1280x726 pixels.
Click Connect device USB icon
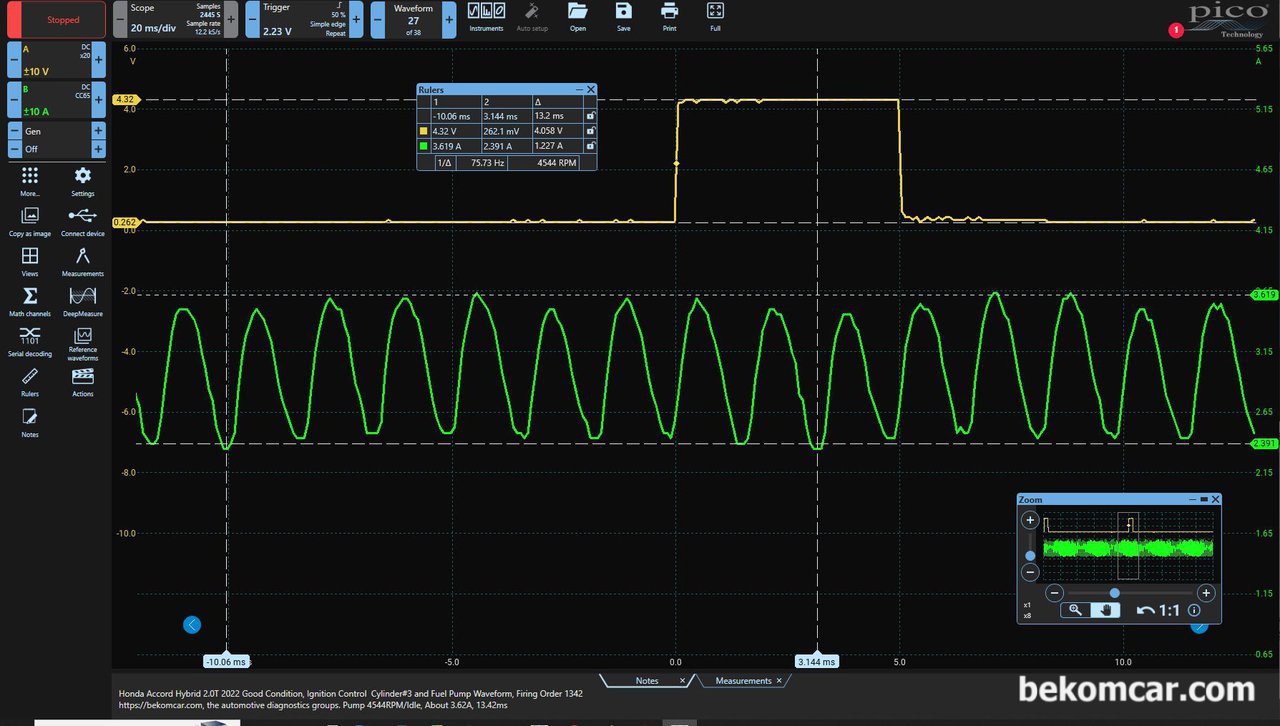point(83,221)
